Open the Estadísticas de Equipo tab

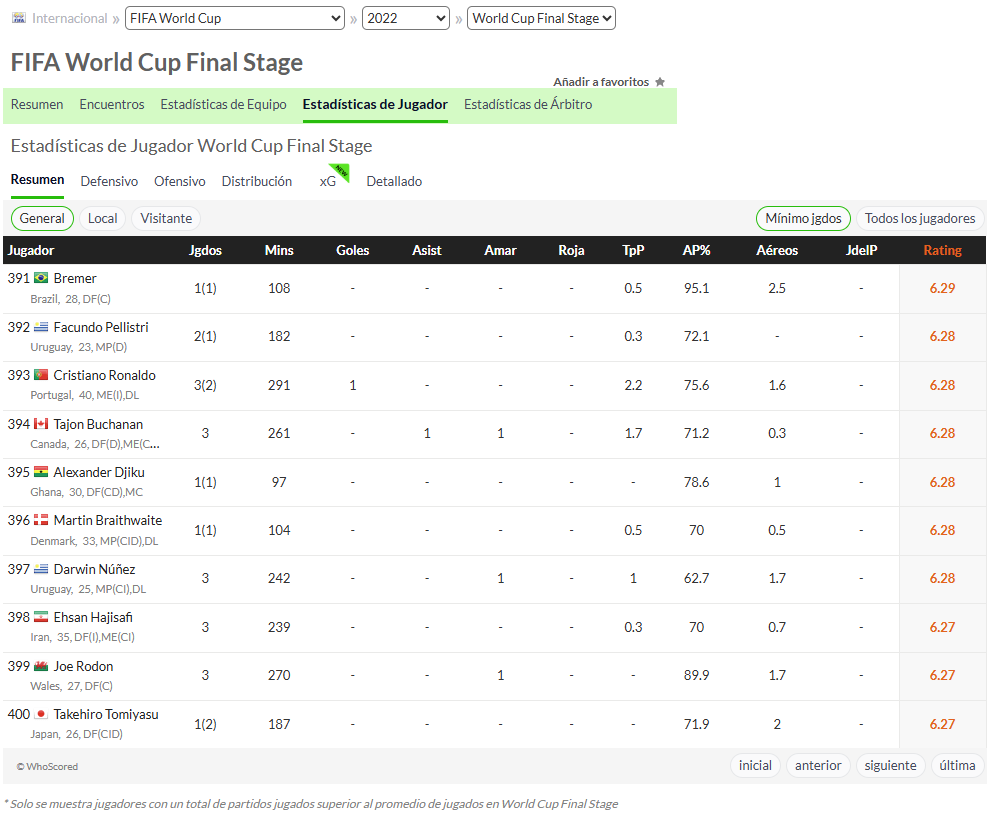223,104
